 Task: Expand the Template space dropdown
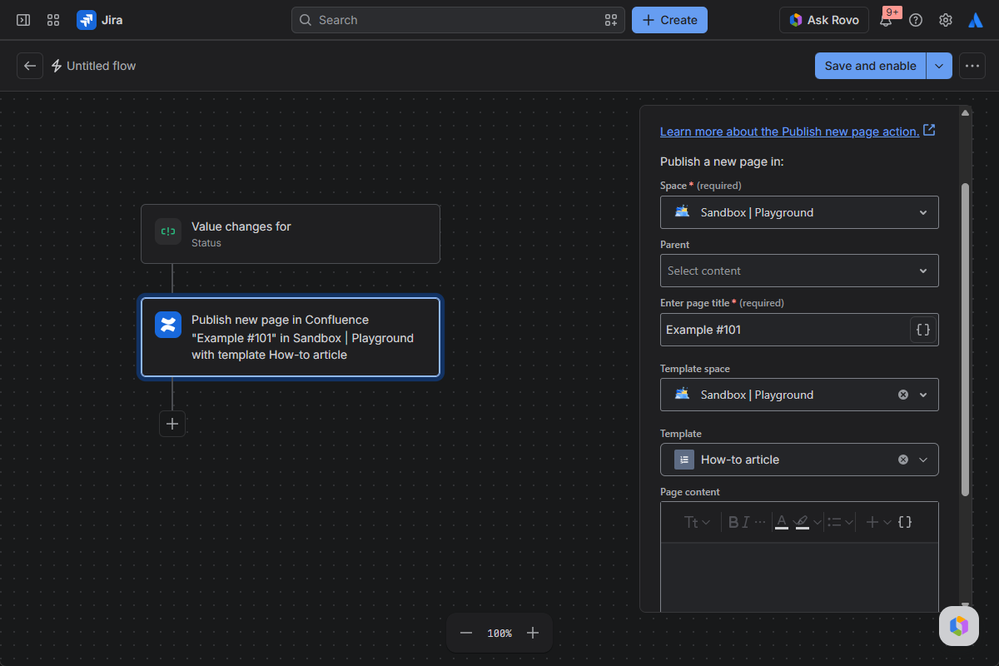click(923, 395)
